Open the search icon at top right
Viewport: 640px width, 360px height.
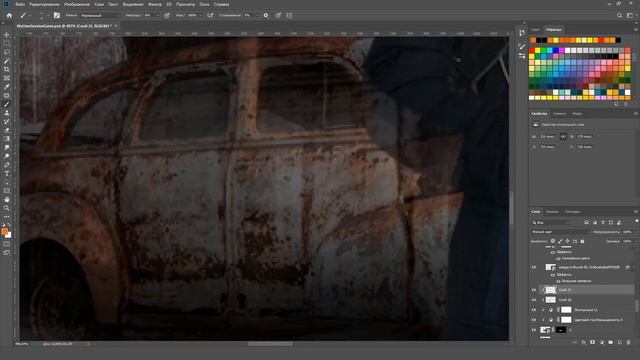(x=620, y=15)
